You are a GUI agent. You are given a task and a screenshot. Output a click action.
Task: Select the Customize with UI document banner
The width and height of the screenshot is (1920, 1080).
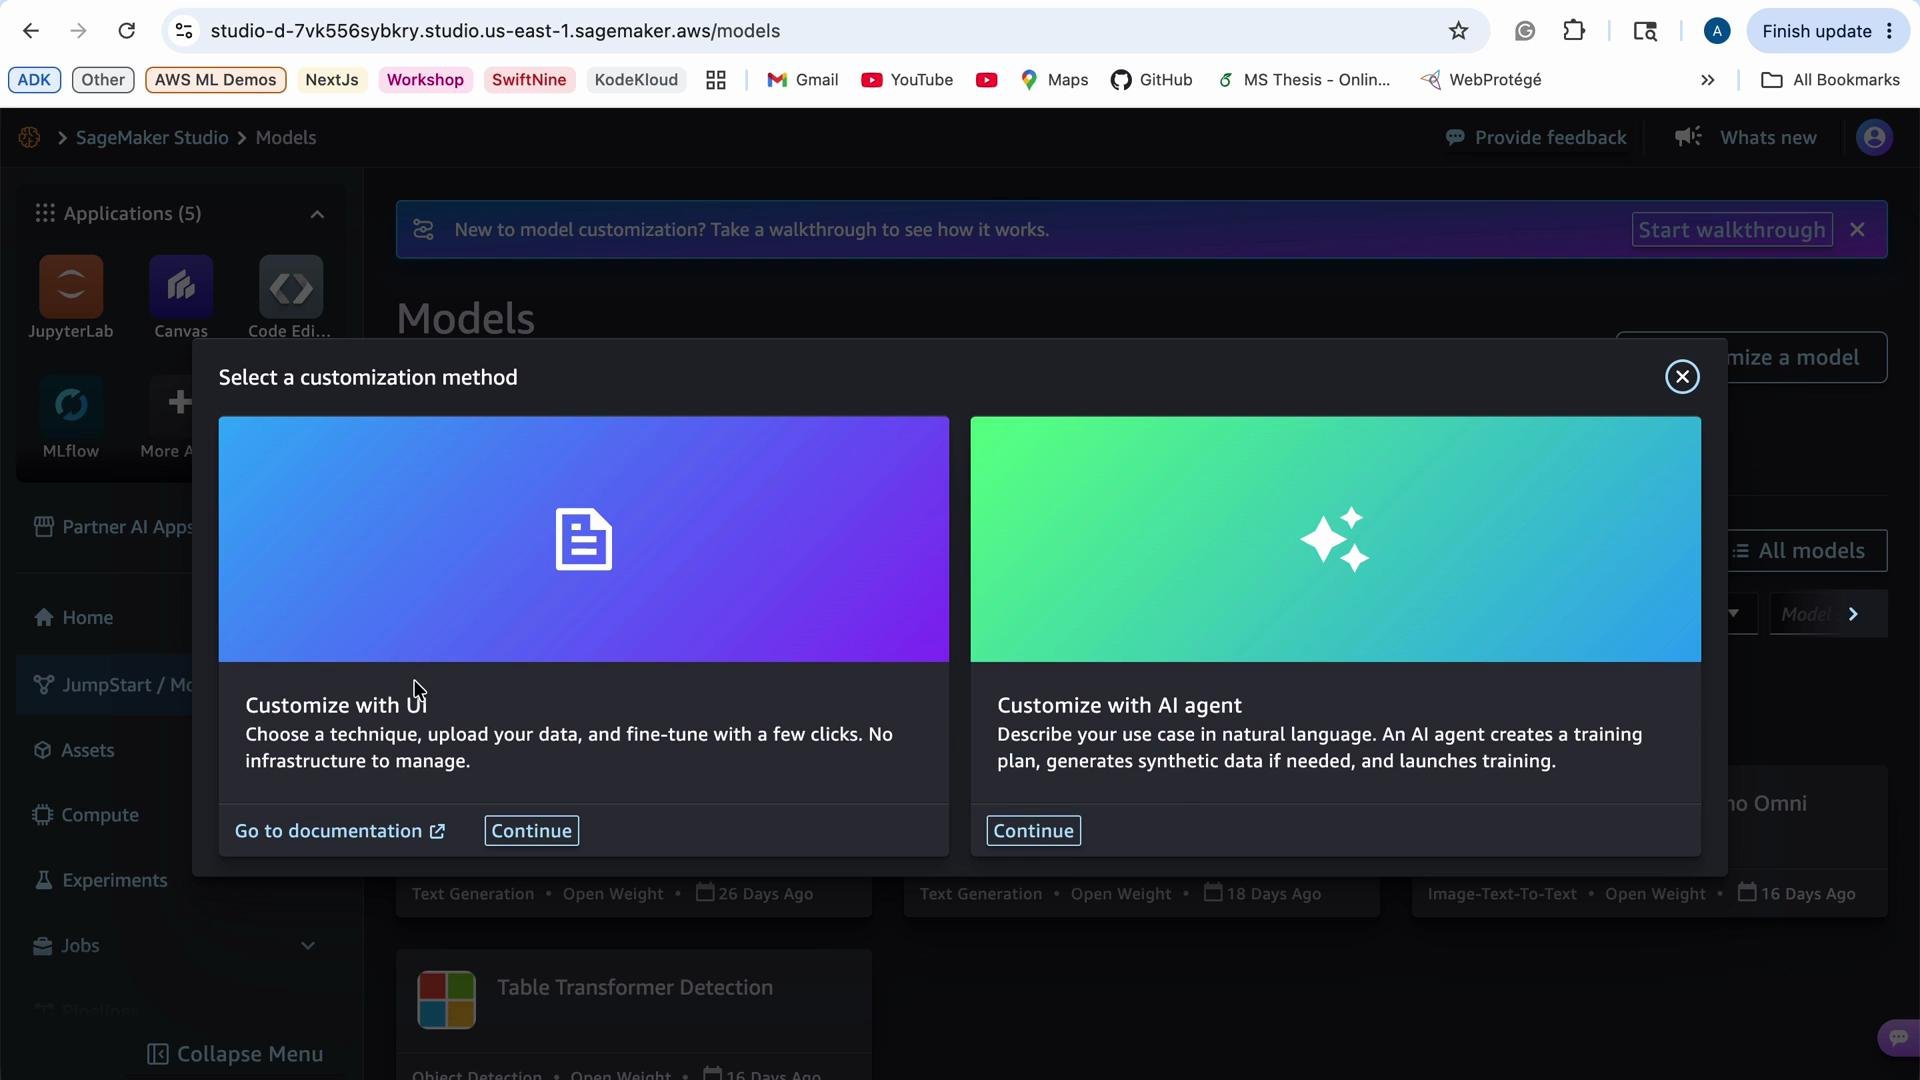[584, 539]
